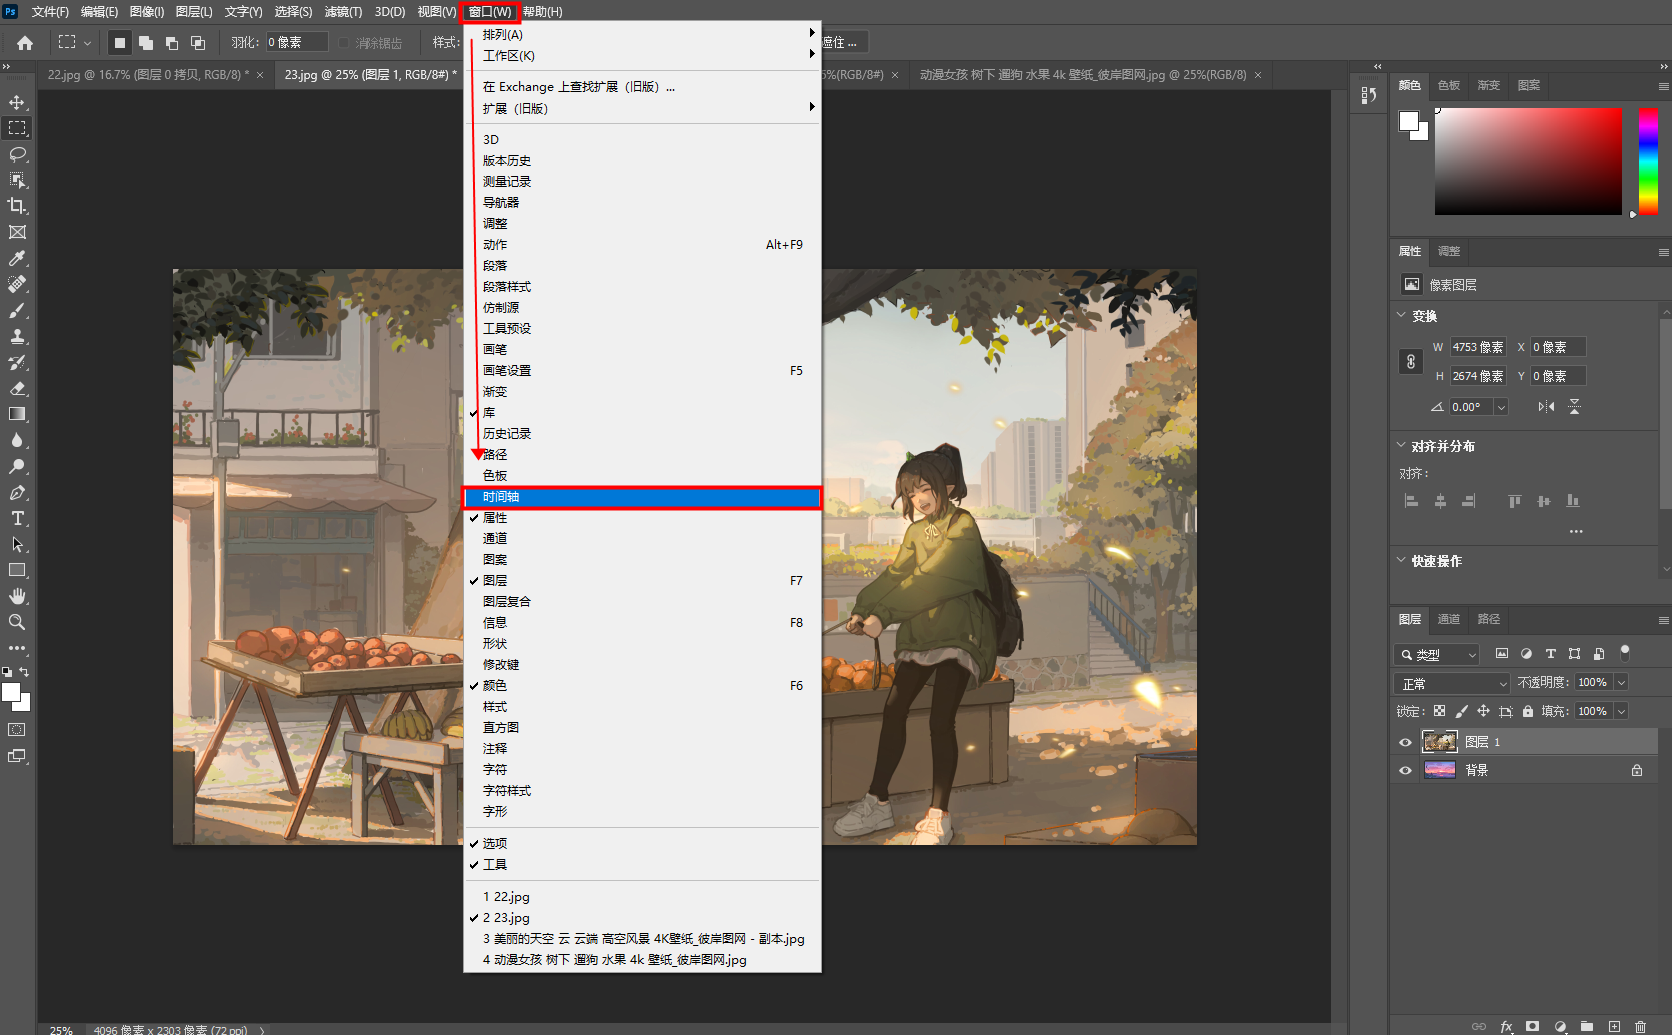The image size is (1672, 1035).
Task: Switch to the 通道 tab
Action: (x=1449, y=619)
